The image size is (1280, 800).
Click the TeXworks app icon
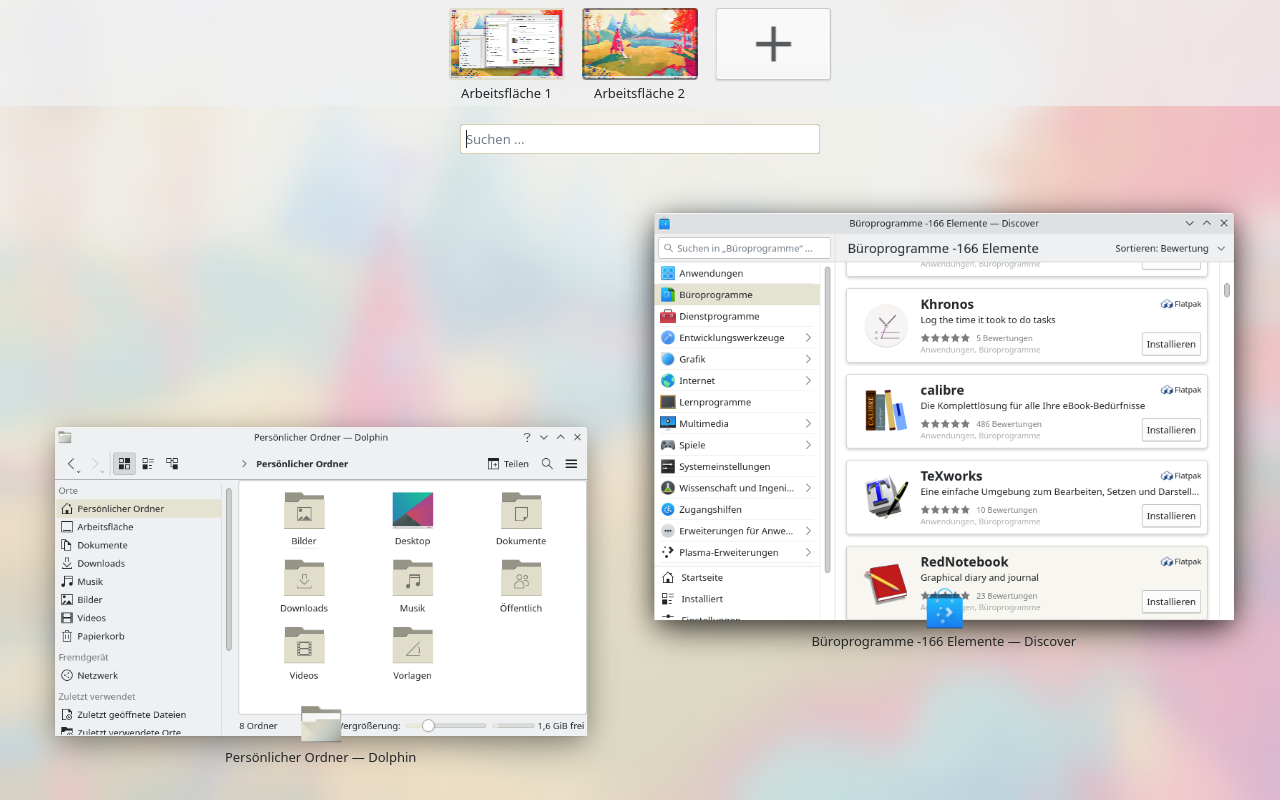[x=886, y=497]
